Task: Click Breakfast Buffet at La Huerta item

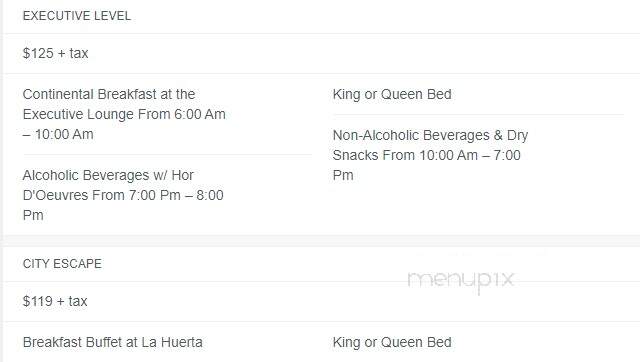Action: [113, 342]
